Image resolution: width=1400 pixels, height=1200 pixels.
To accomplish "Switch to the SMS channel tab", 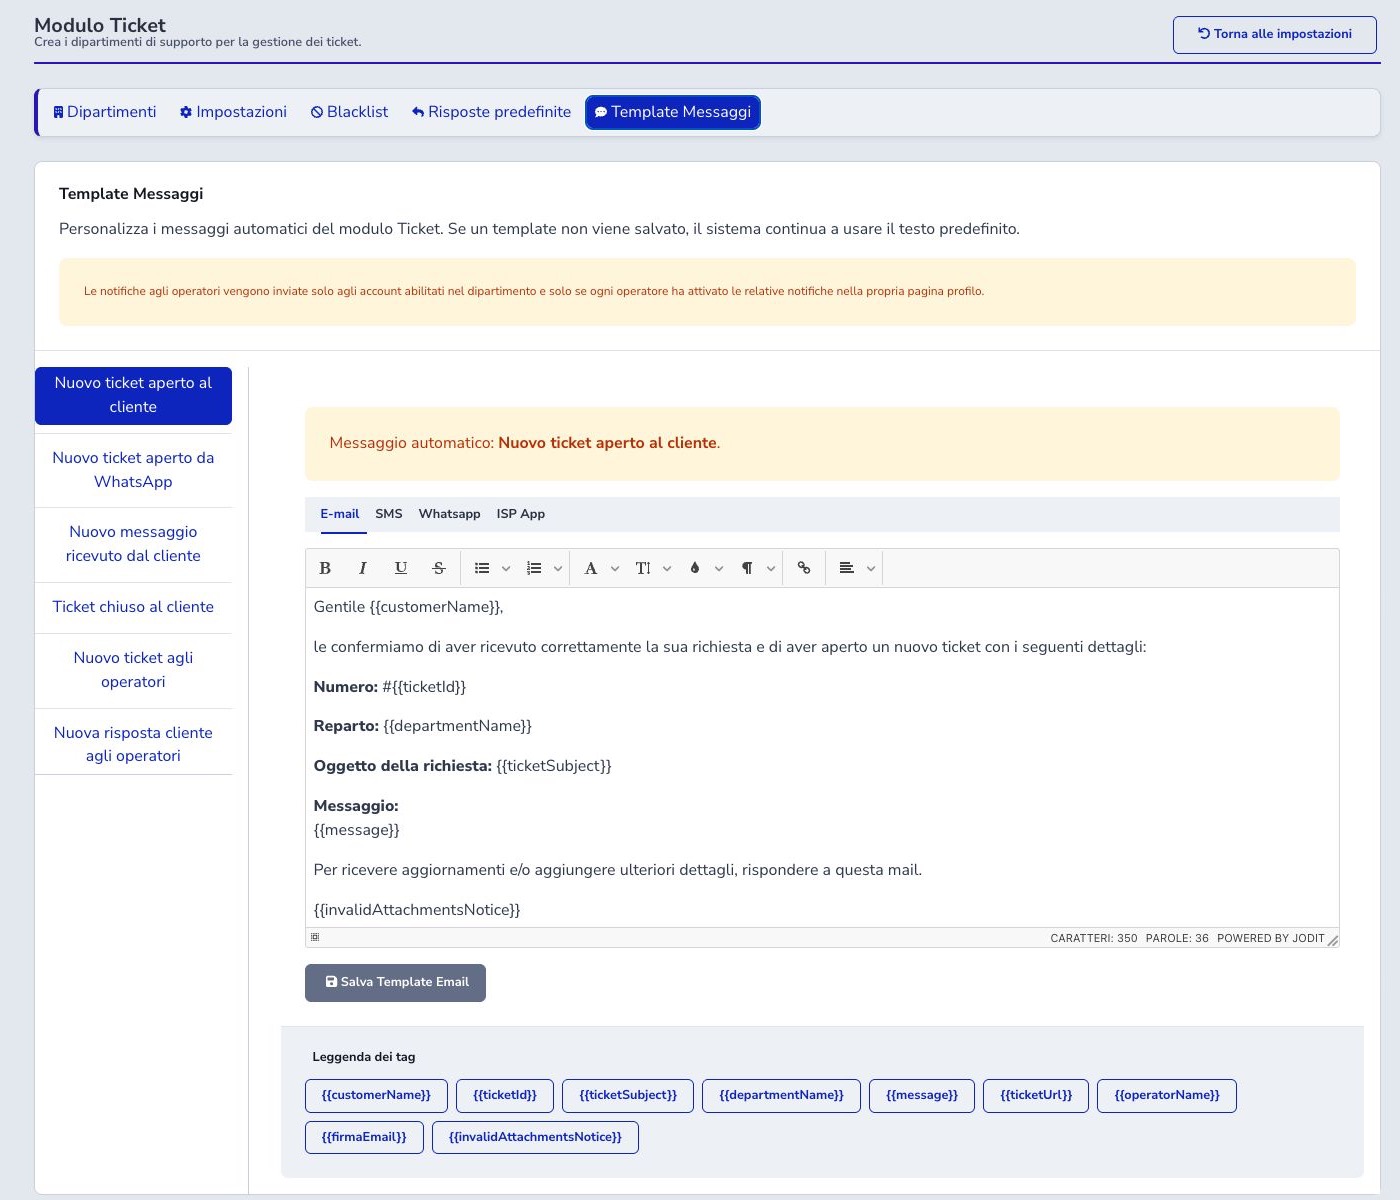I will [x=389, y=514].
